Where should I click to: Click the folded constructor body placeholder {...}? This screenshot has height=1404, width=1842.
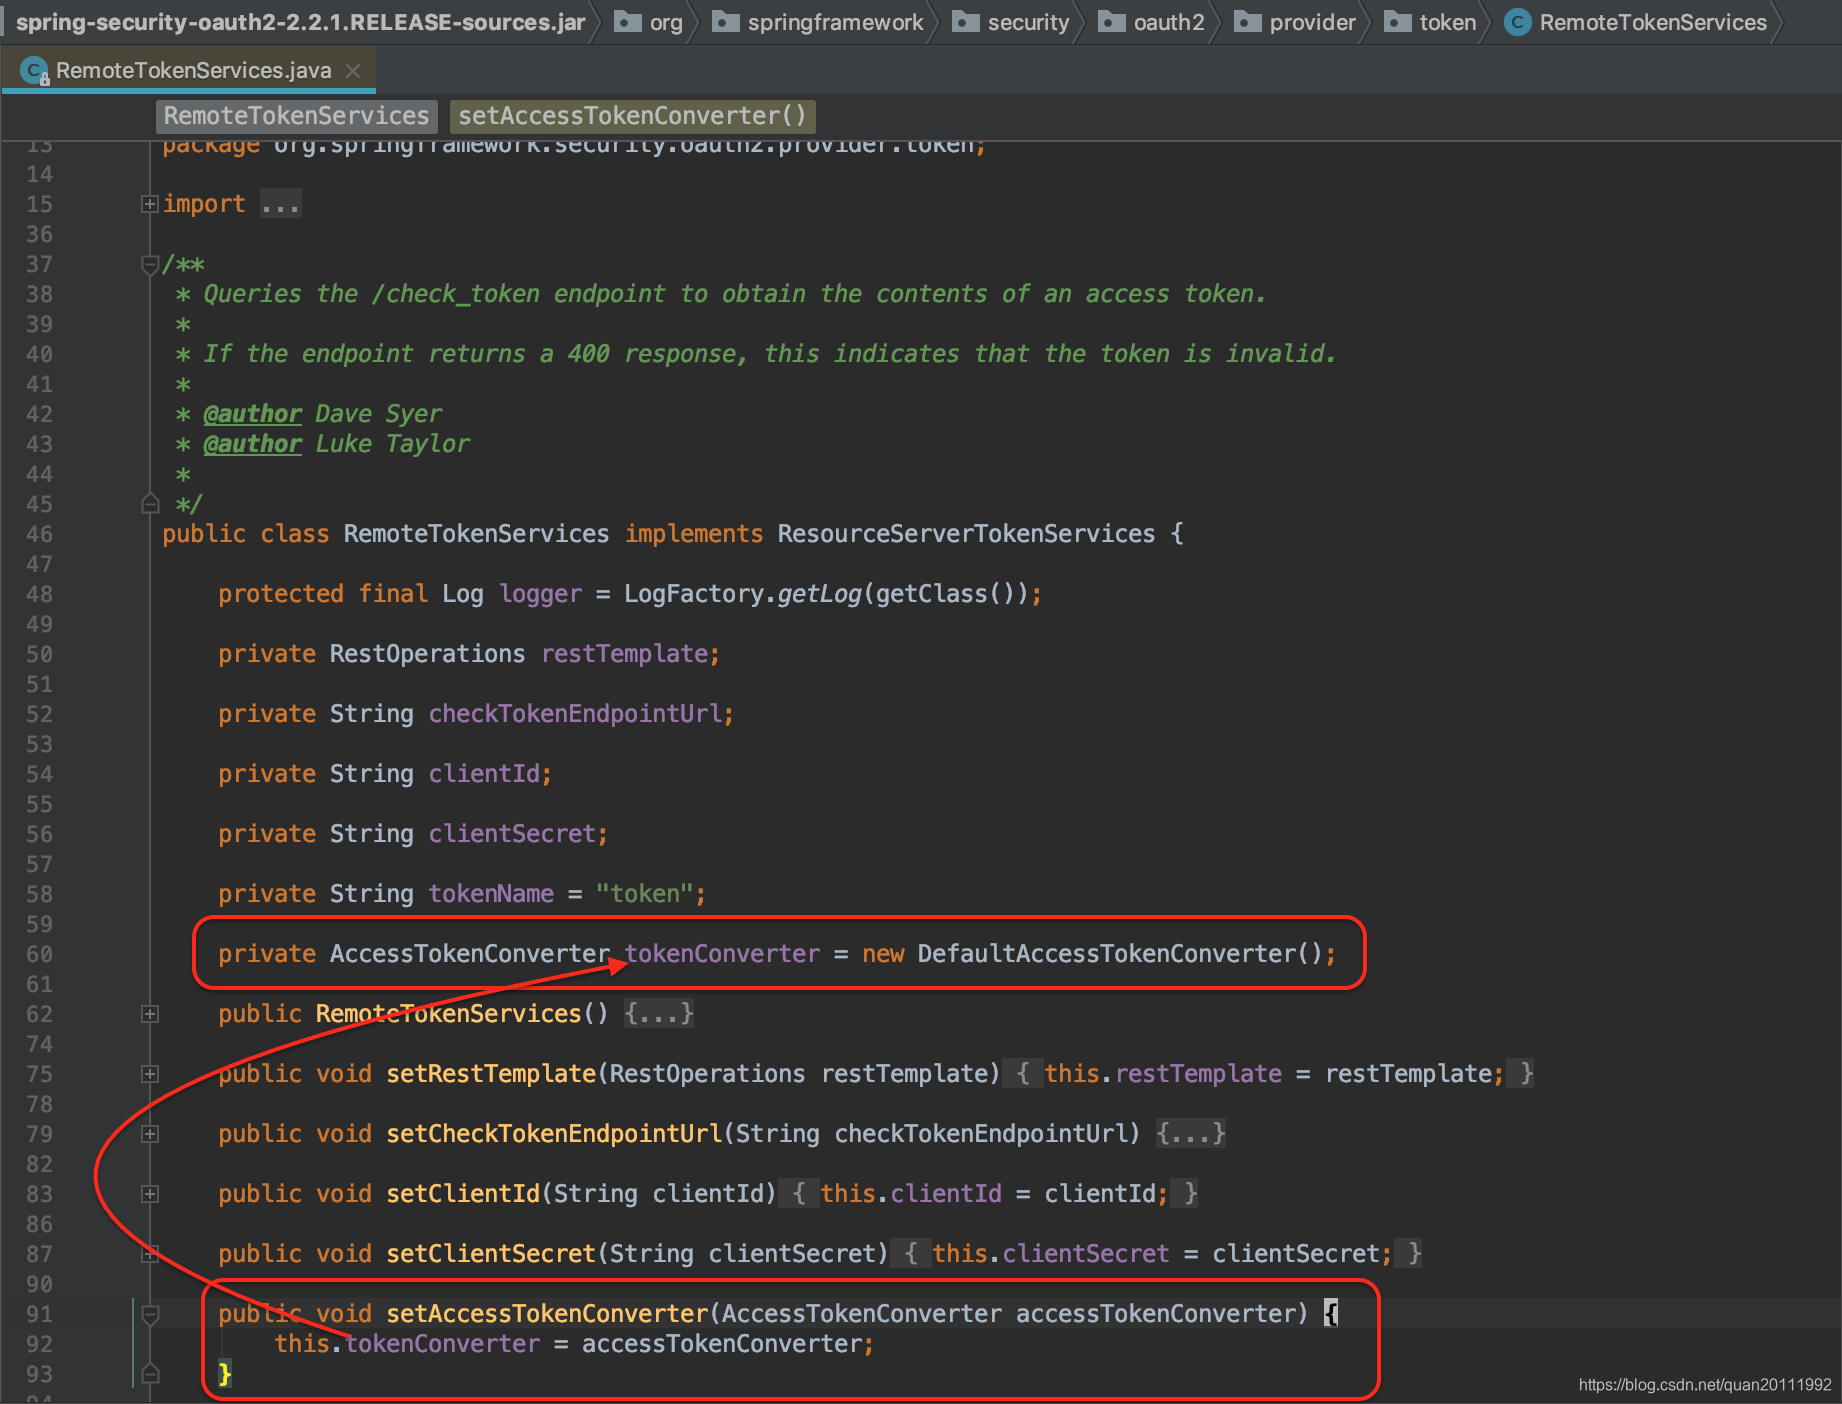pos(659,1014)
